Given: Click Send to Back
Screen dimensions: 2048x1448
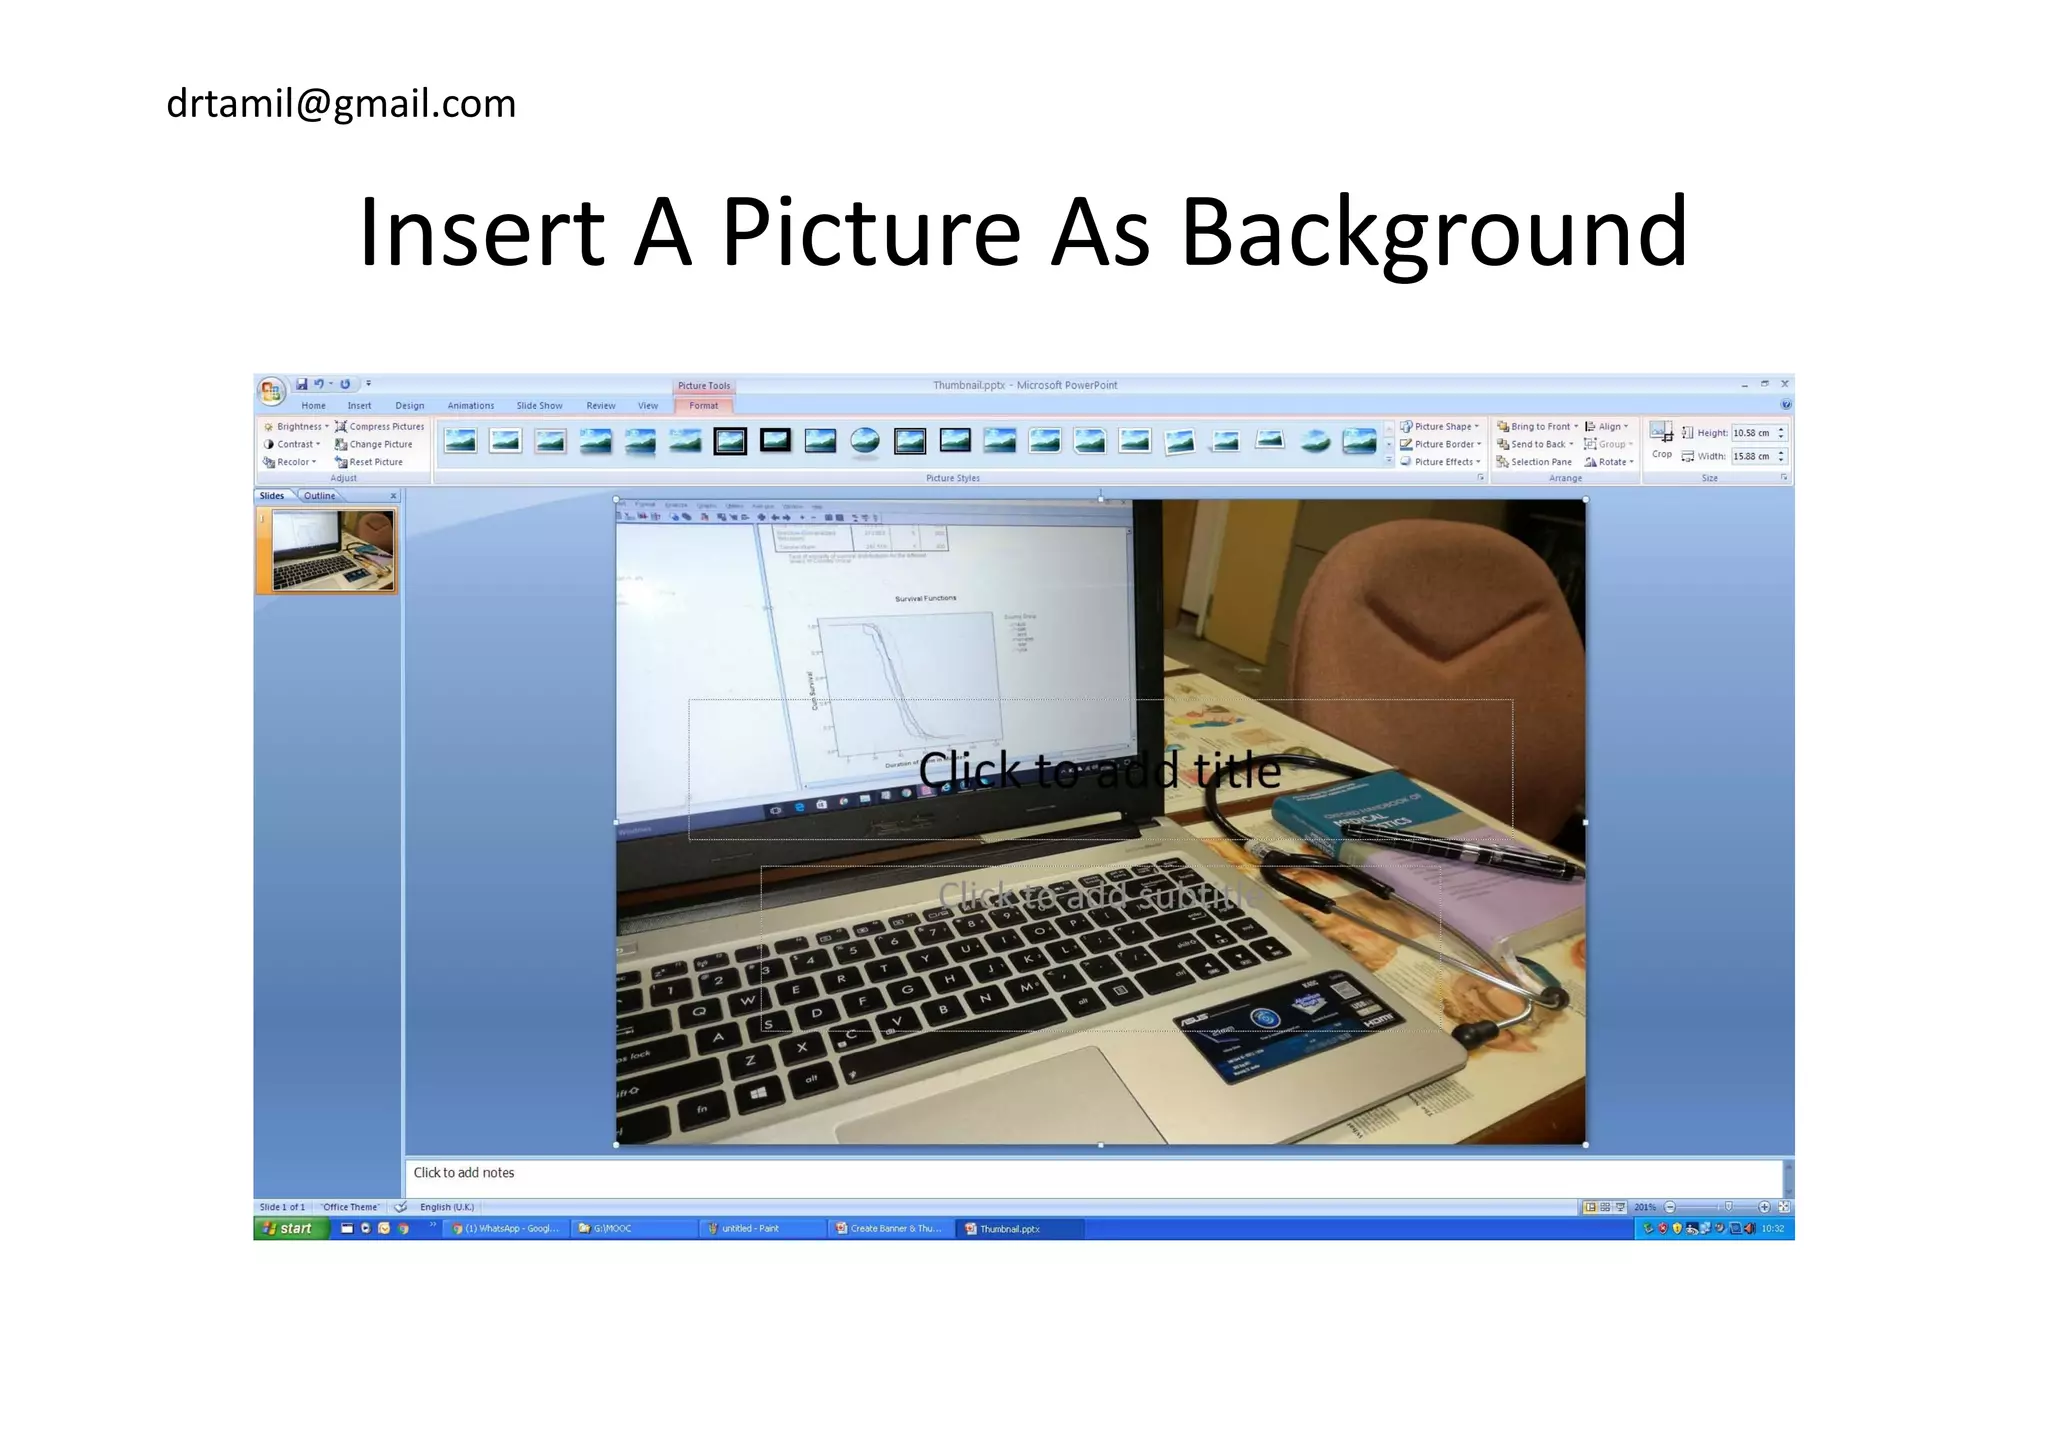Looking at the screenshot, I should [1535, 444].
